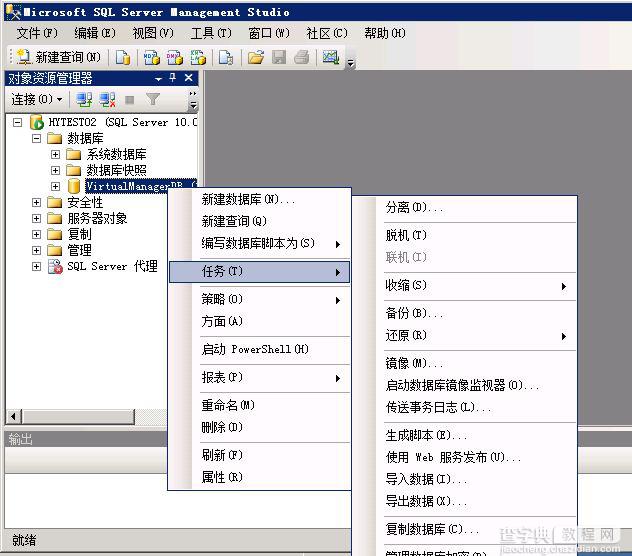The width and height of the screenshot is (632, 556).
Task: Click the Disconnect icon in Object Explorer
Action: 107,99
